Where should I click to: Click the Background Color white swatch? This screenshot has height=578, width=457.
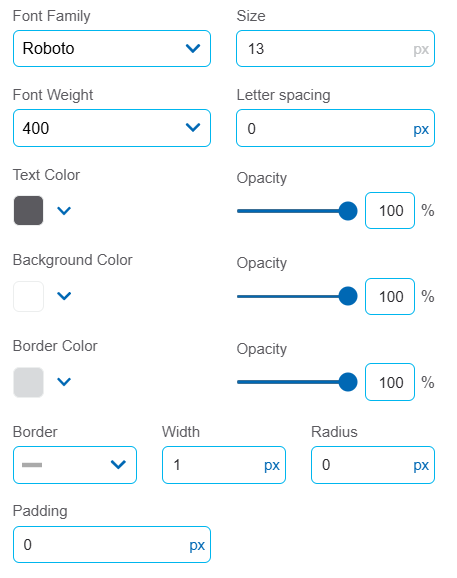(28, 296)
